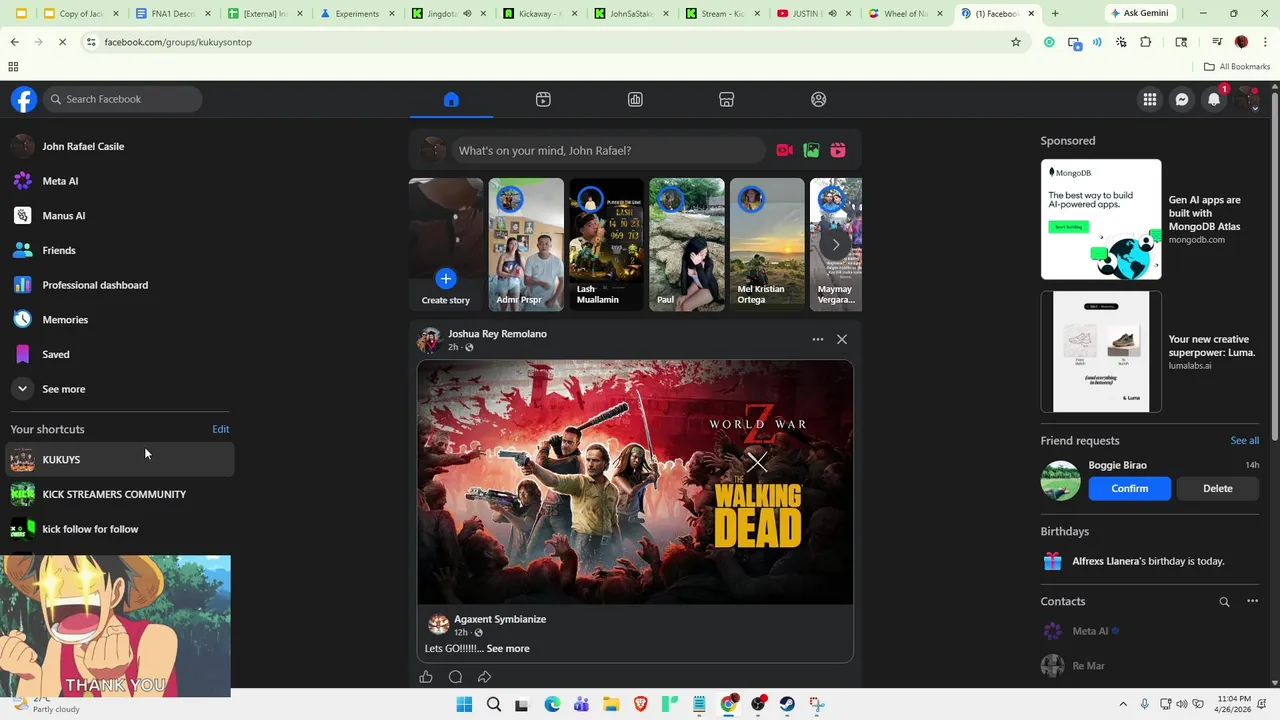Click the Facebook logo

(24, 99)
